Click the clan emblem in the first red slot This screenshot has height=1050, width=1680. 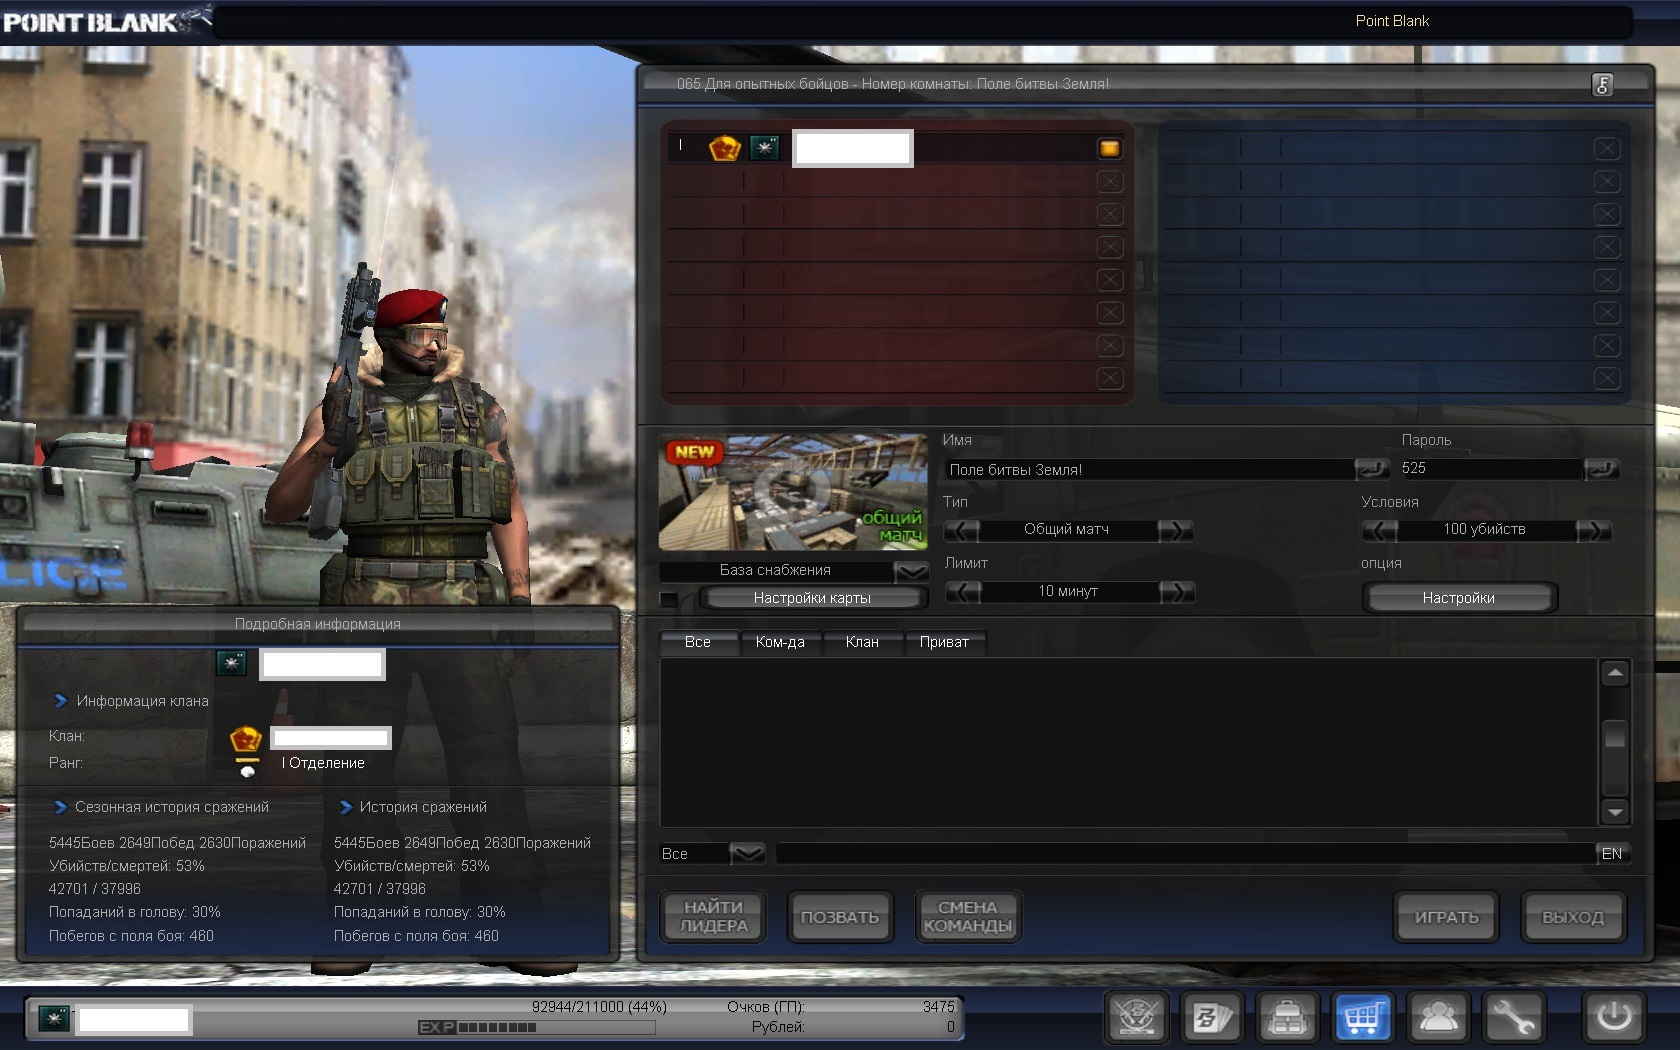click(x=725, y=149)
